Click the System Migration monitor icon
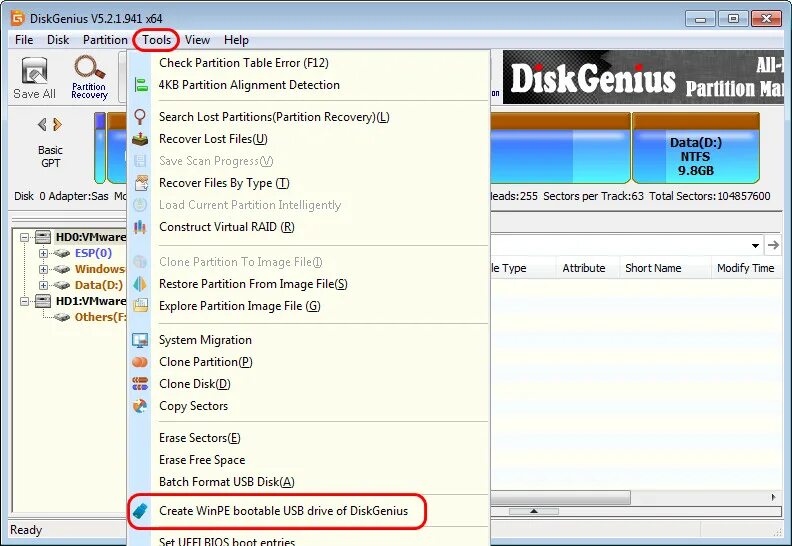Screen dimensions: 792x546 point(140,340)
